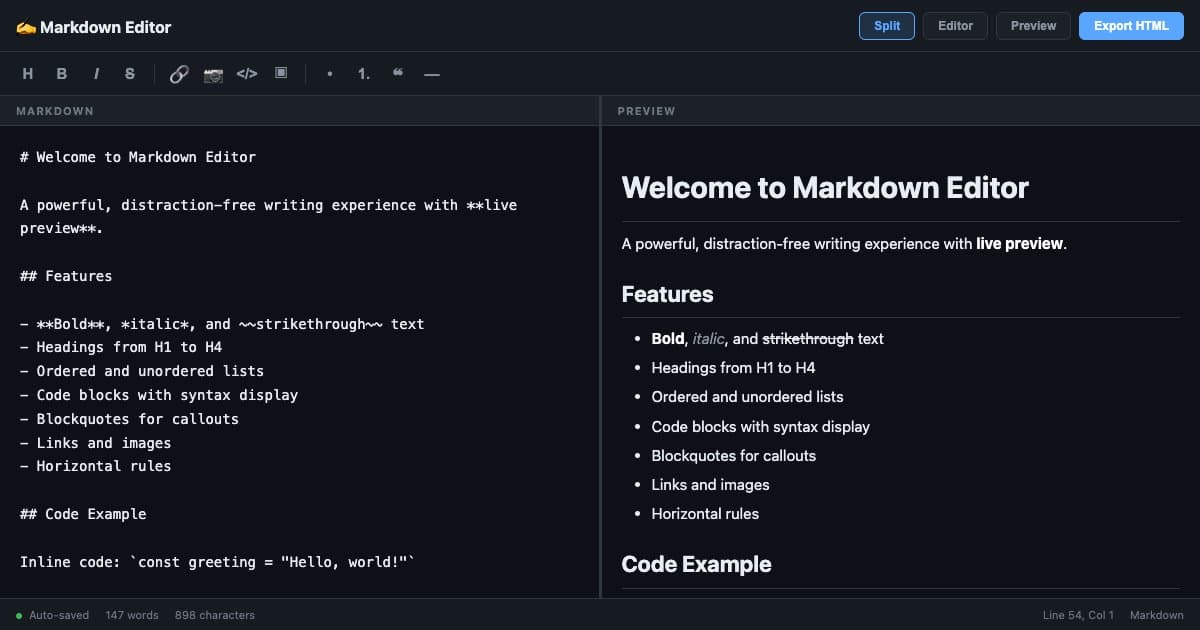Click the struck-through 'strikethrough' word in the preview
This screenshot has width=1200, height=630.
[x=808, y=339]
